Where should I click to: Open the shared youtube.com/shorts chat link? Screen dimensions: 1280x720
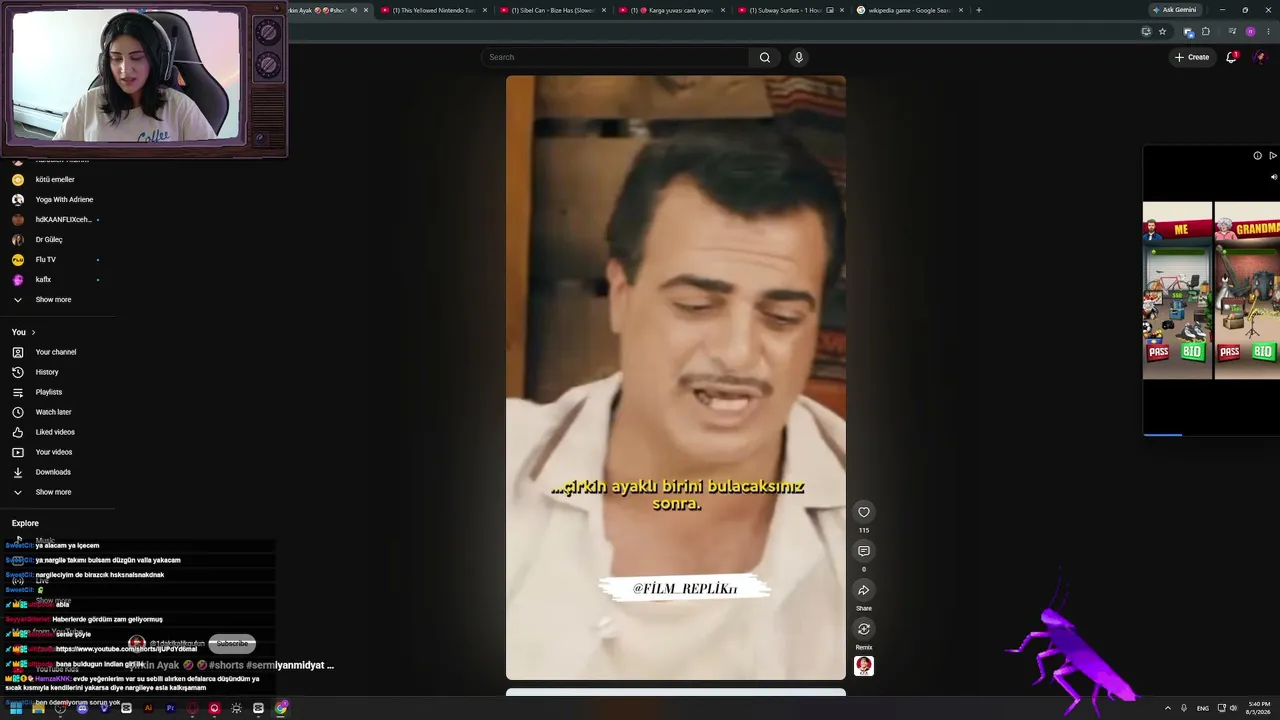tap(126, 649)
